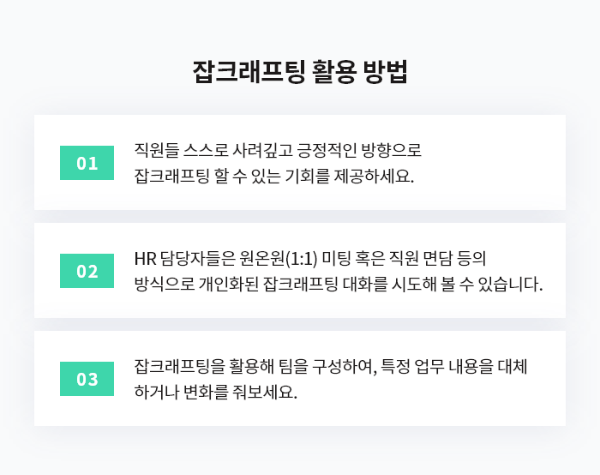Screen dimensions: 600x475
Task: Select the second card's white panel
Action: tap(300, 270)
